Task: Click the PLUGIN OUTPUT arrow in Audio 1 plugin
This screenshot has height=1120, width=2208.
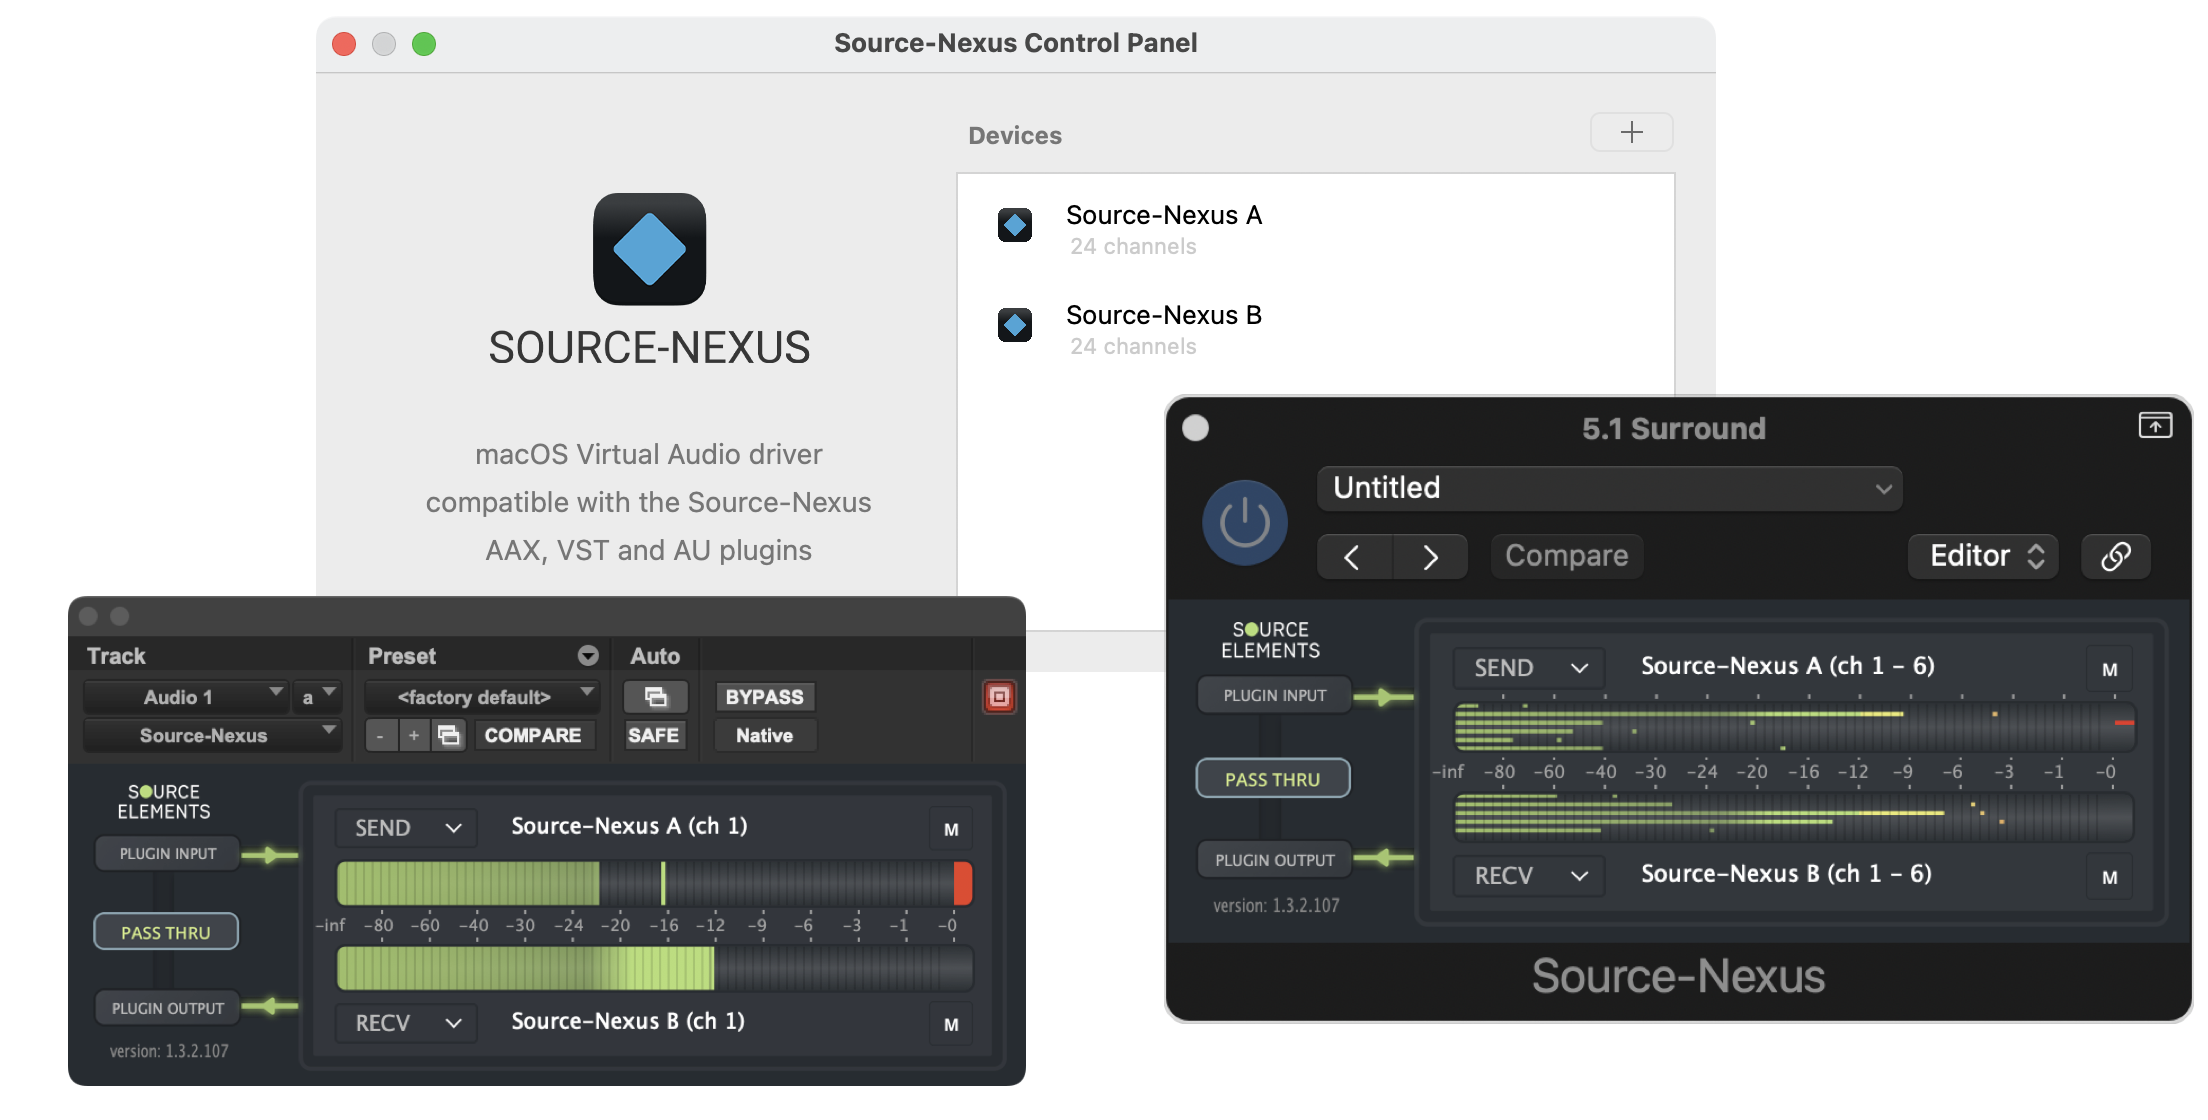Action: click(270, 1006)
